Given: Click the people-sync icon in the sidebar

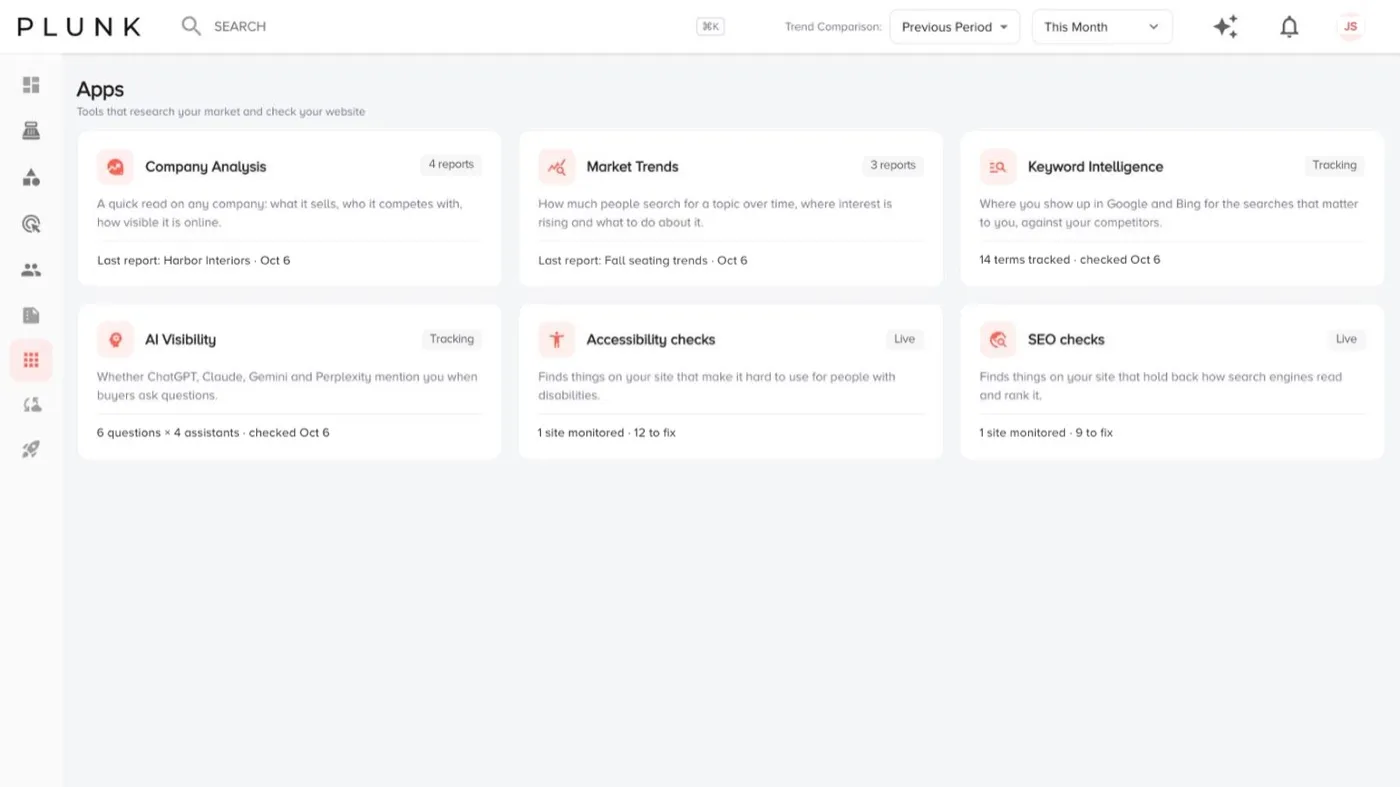Looking at the screenshot, I should click(x=31, y=405).
